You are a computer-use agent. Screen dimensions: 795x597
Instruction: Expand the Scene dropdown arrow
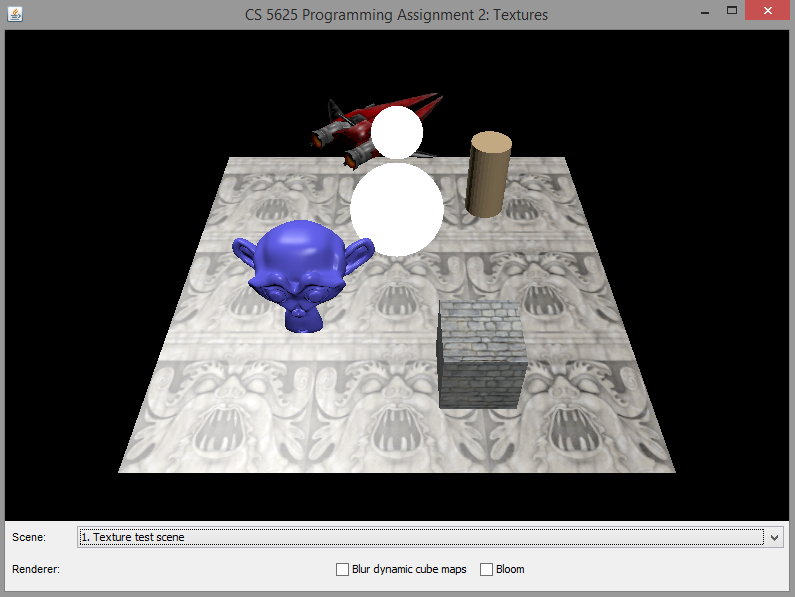(x=776, y=537)
